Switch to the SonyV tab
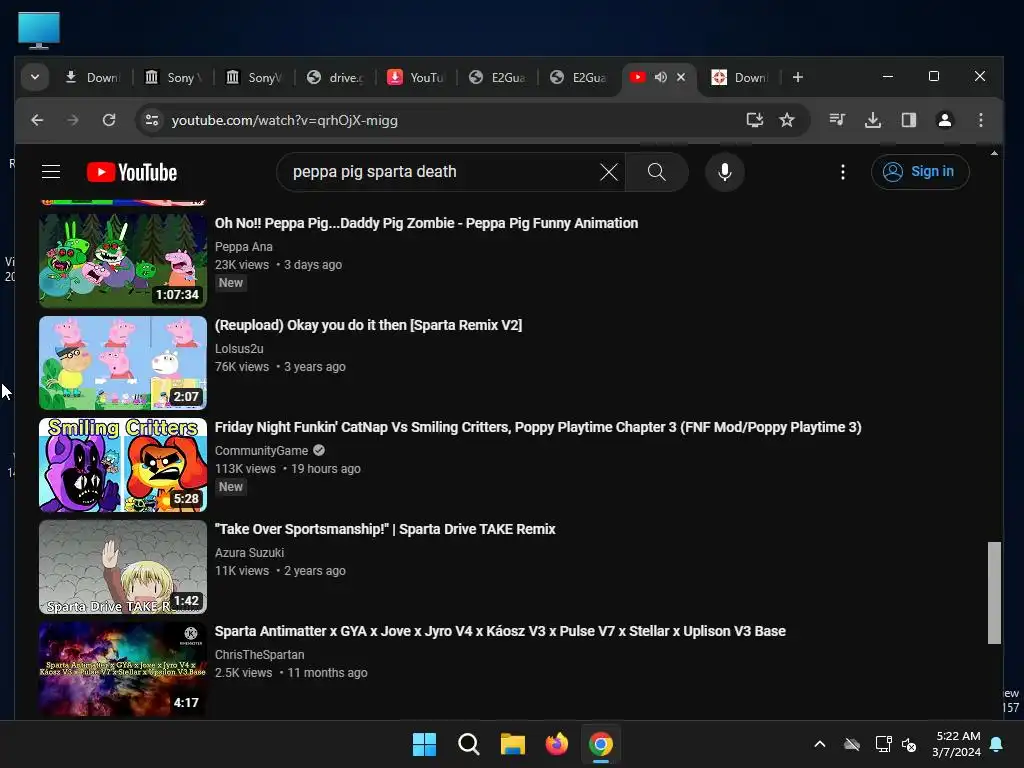The width and height of the screenshot is (1024, 768). pos(254,78)
